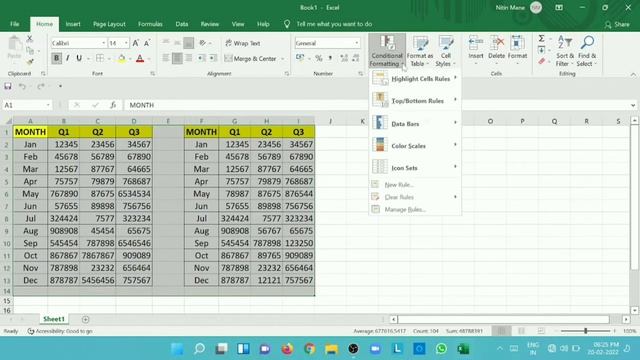
Task: Switch to Page Layout view icon
Action: [x=521, y=331]
